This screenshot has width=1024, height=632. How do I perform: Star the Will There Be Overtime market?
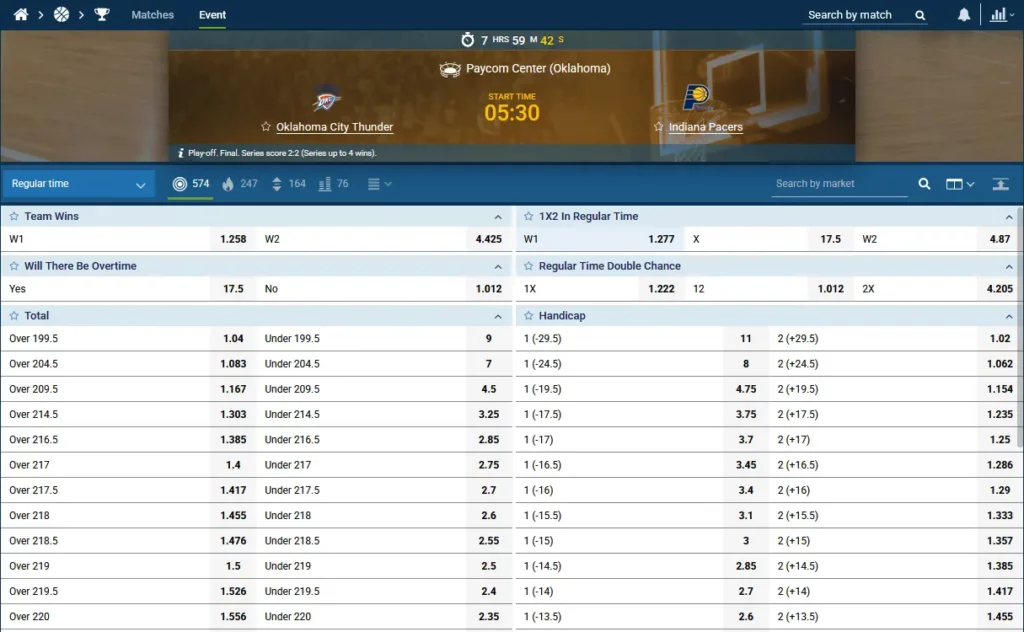14,266
